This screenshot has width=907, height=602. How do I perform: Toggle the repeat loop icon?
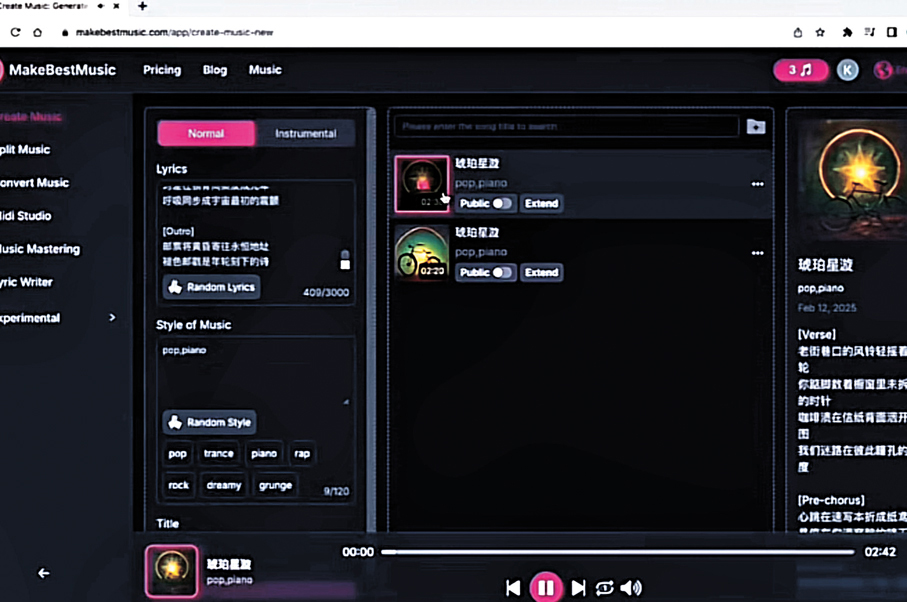[604, 588]
